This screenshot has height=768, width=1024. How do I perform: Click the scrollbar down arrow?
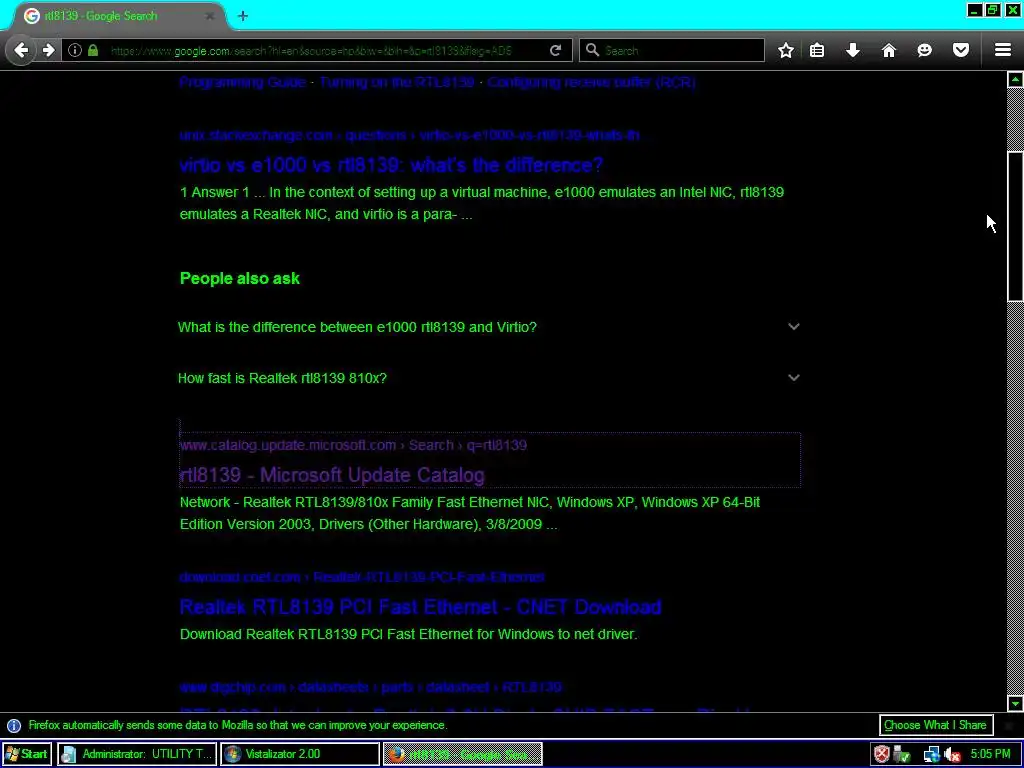(1015, 703)
